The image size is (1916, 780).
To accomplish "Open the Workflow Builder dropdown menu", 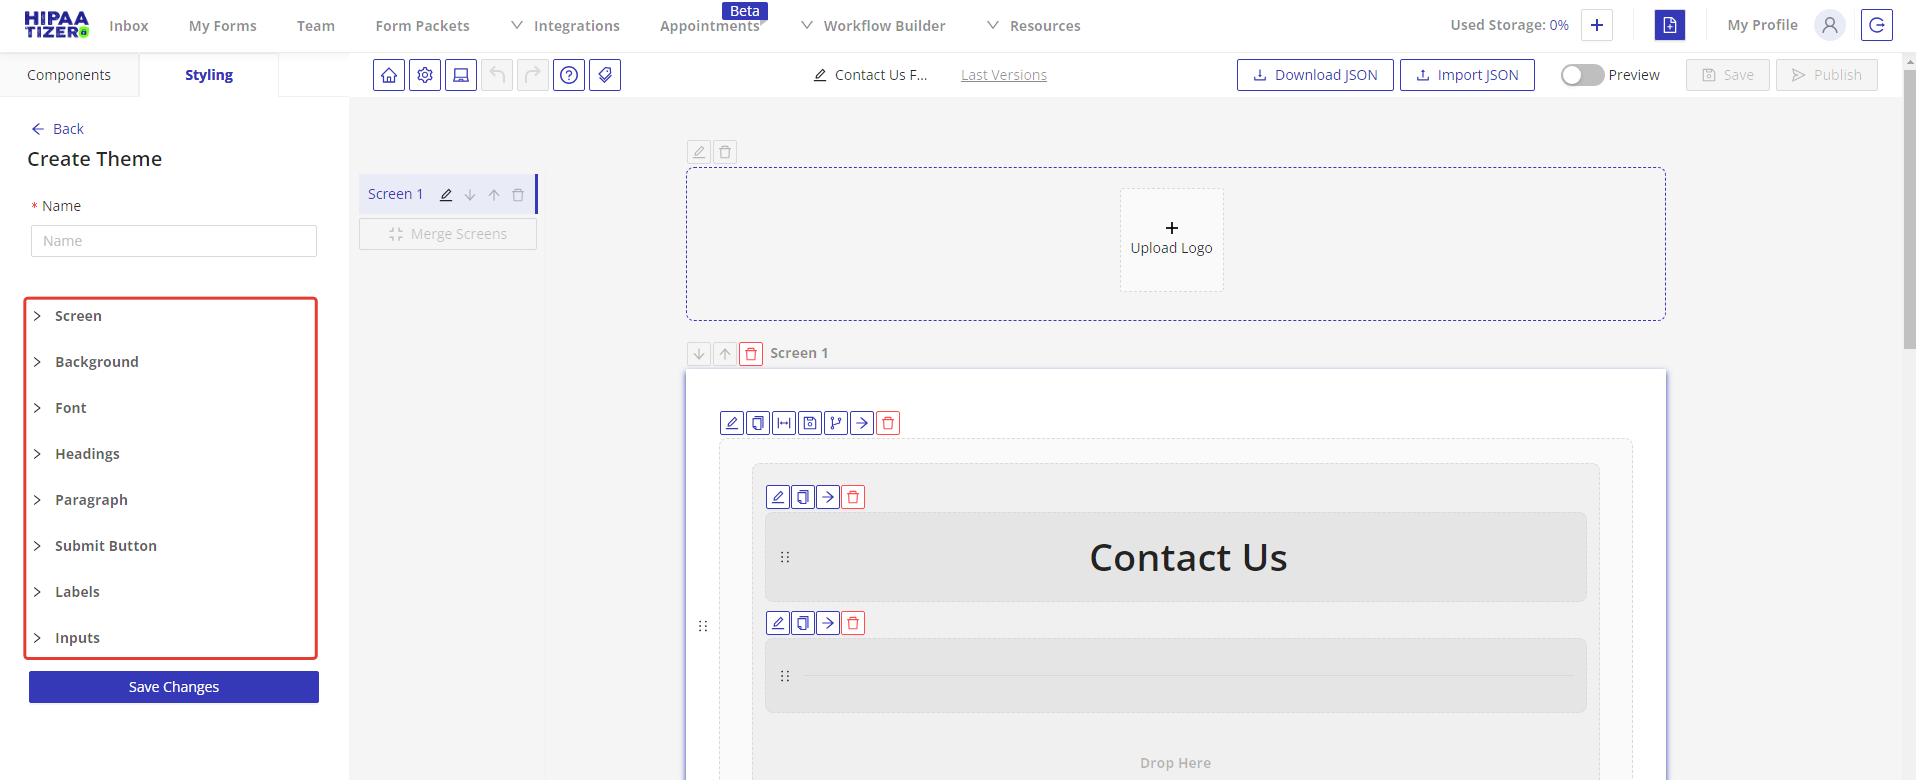I will click(873, 26).
